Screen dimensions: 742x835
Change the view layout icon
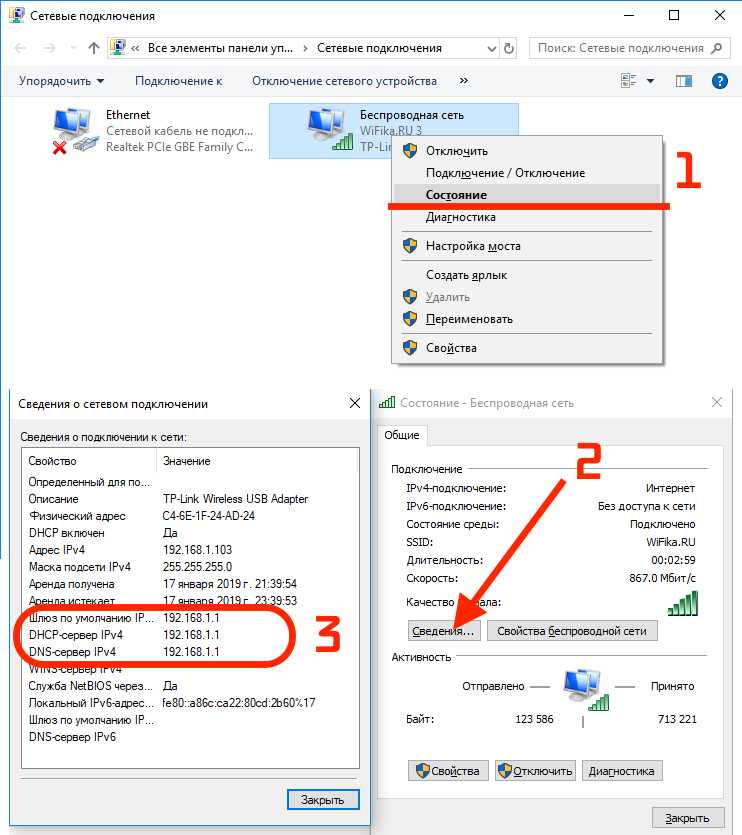(x=629, y=80)
